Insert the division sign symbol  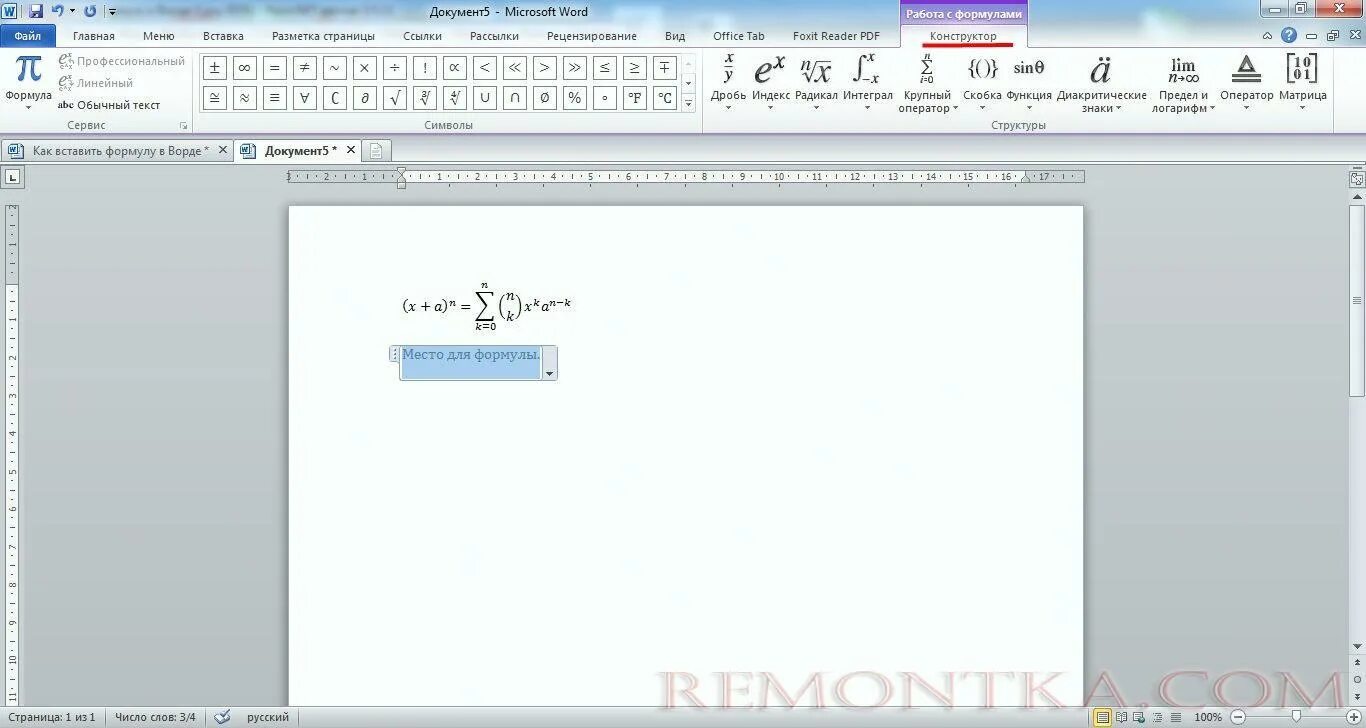(x=394, y=68)
